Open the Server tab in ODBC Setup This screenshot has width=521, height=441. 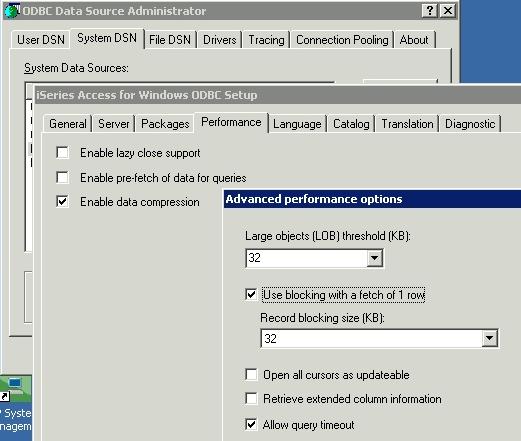114,124
